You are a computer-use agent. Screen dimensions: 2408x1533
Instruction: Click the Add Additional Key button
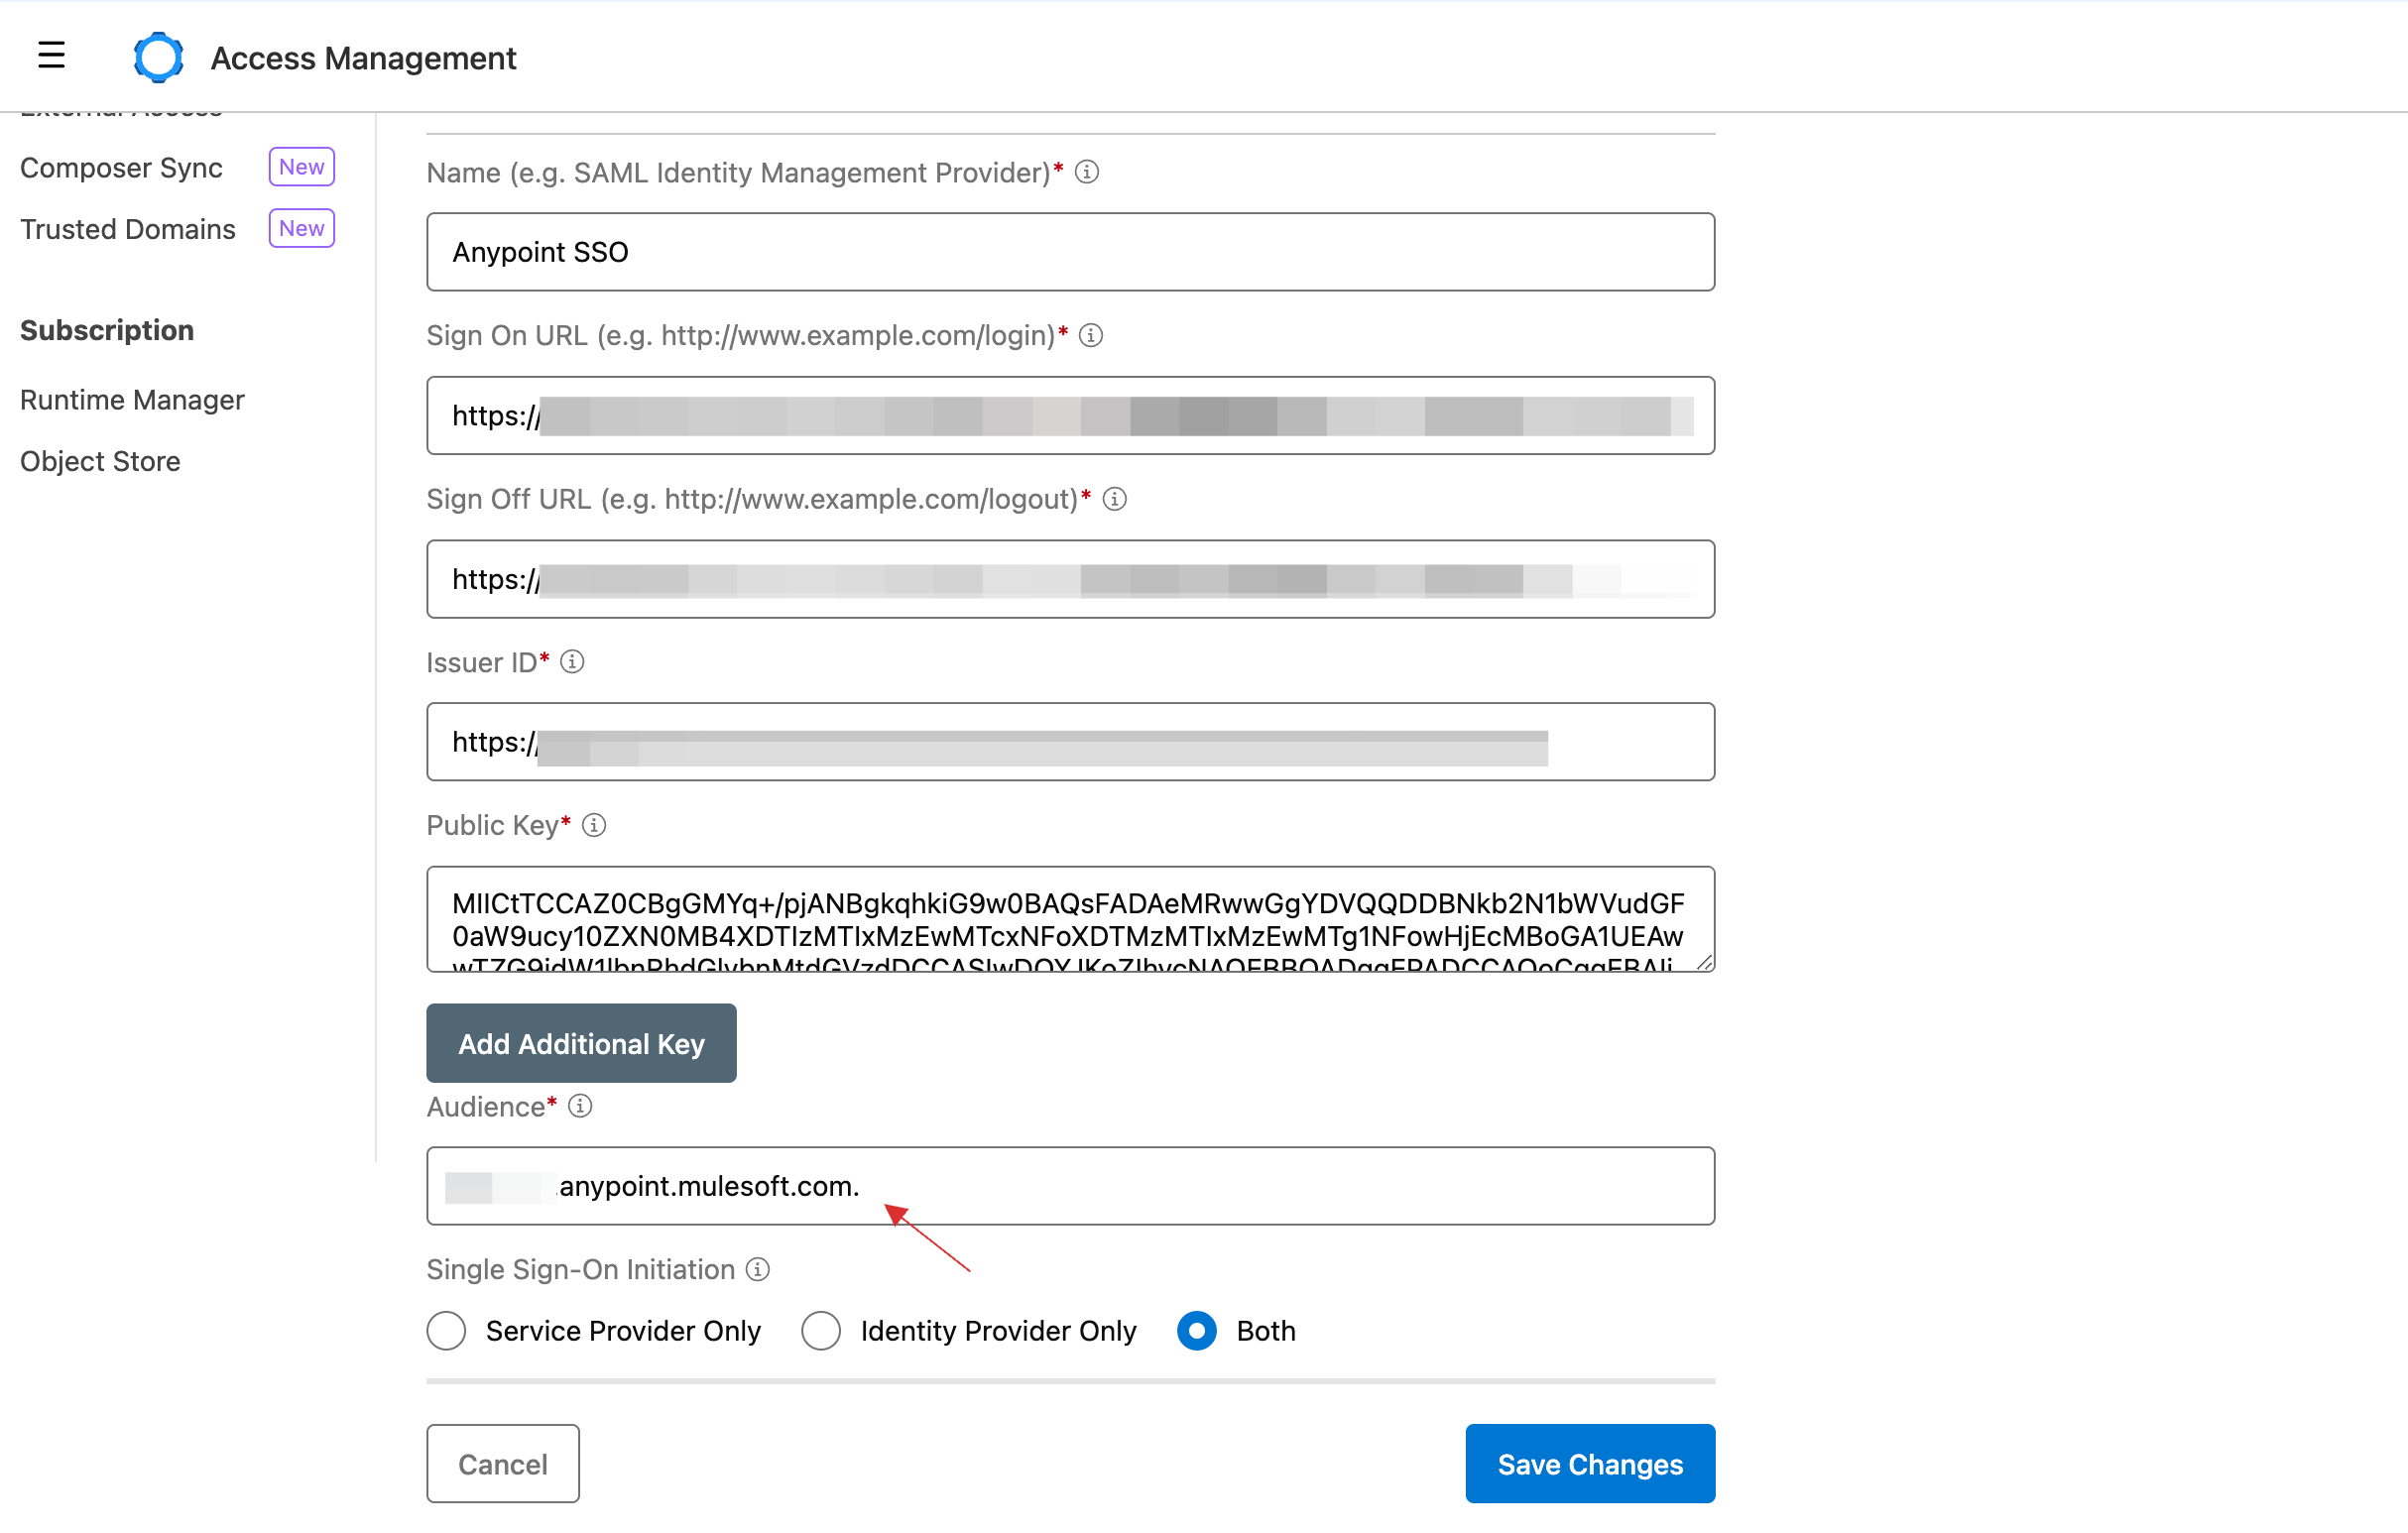581,1043
